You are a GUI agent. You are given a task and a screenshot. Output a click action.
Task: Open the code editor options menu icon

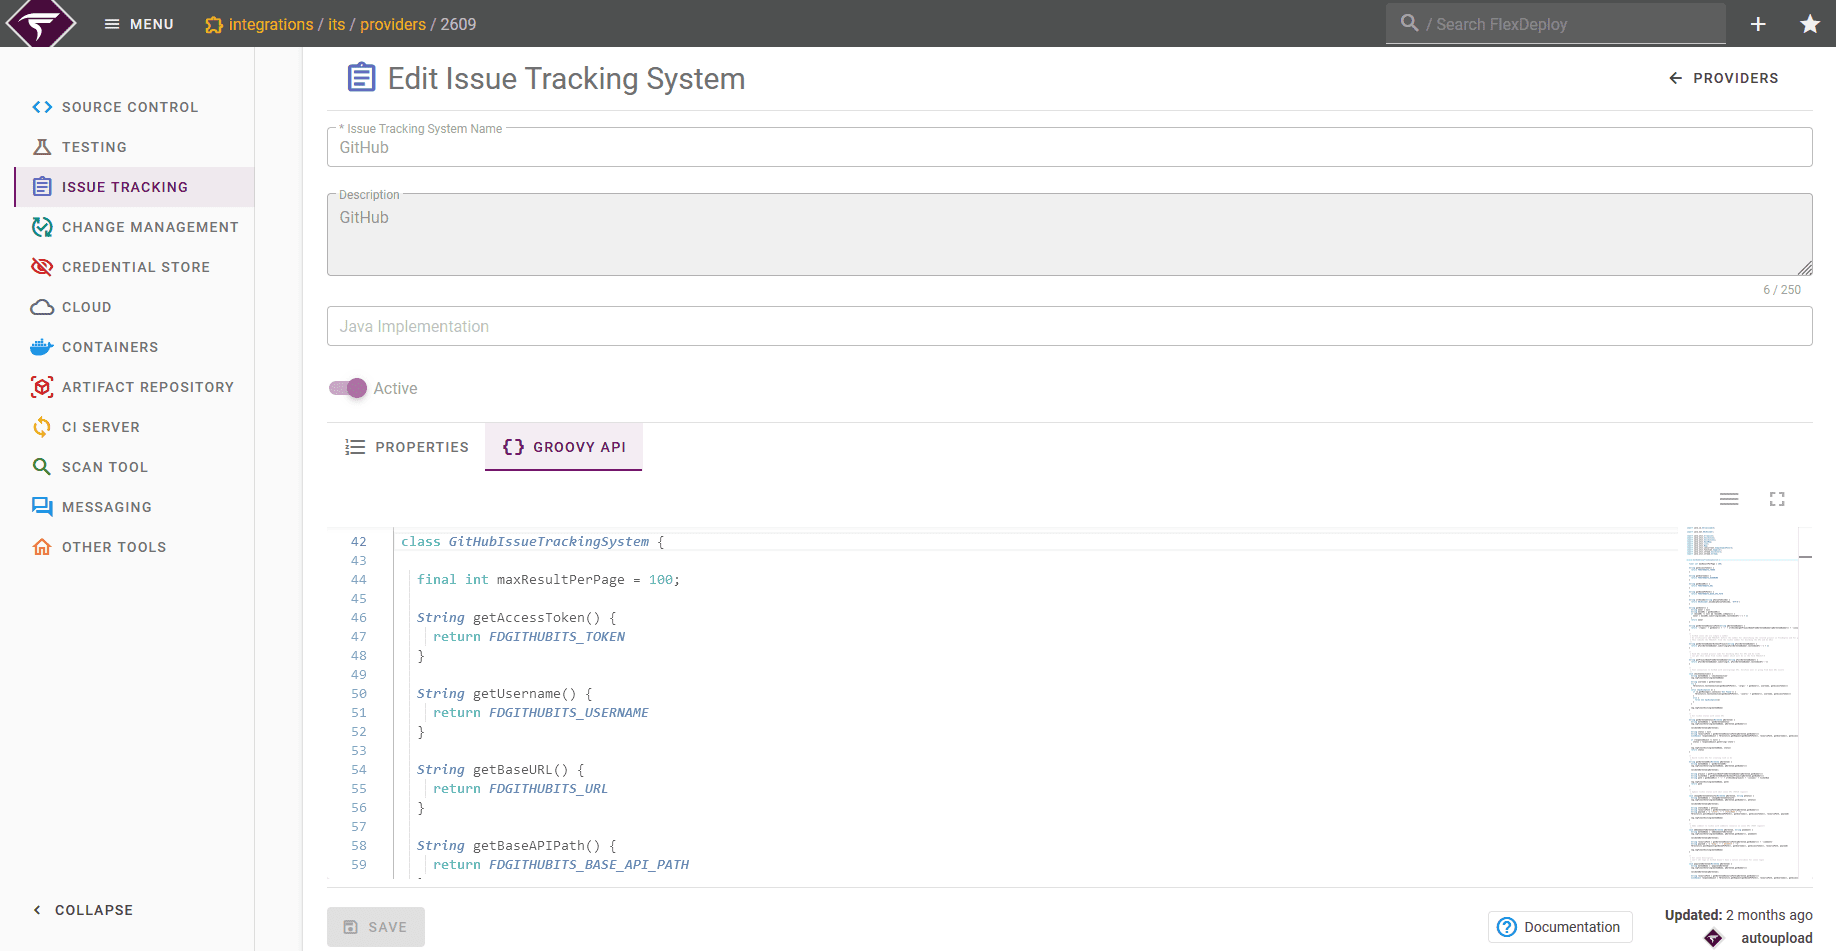pos(1729,499)
